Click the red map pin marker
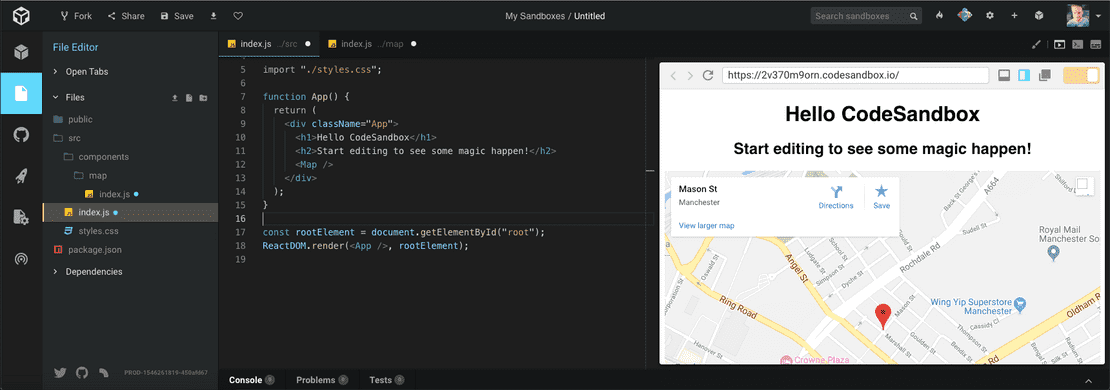 pos(883,316)
